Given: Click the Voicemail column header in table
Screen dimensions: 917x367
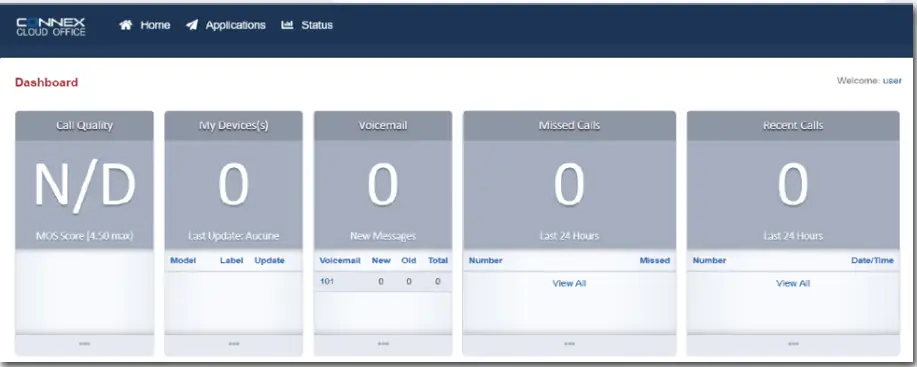Looking at the screenshot, I should point(340,261).
